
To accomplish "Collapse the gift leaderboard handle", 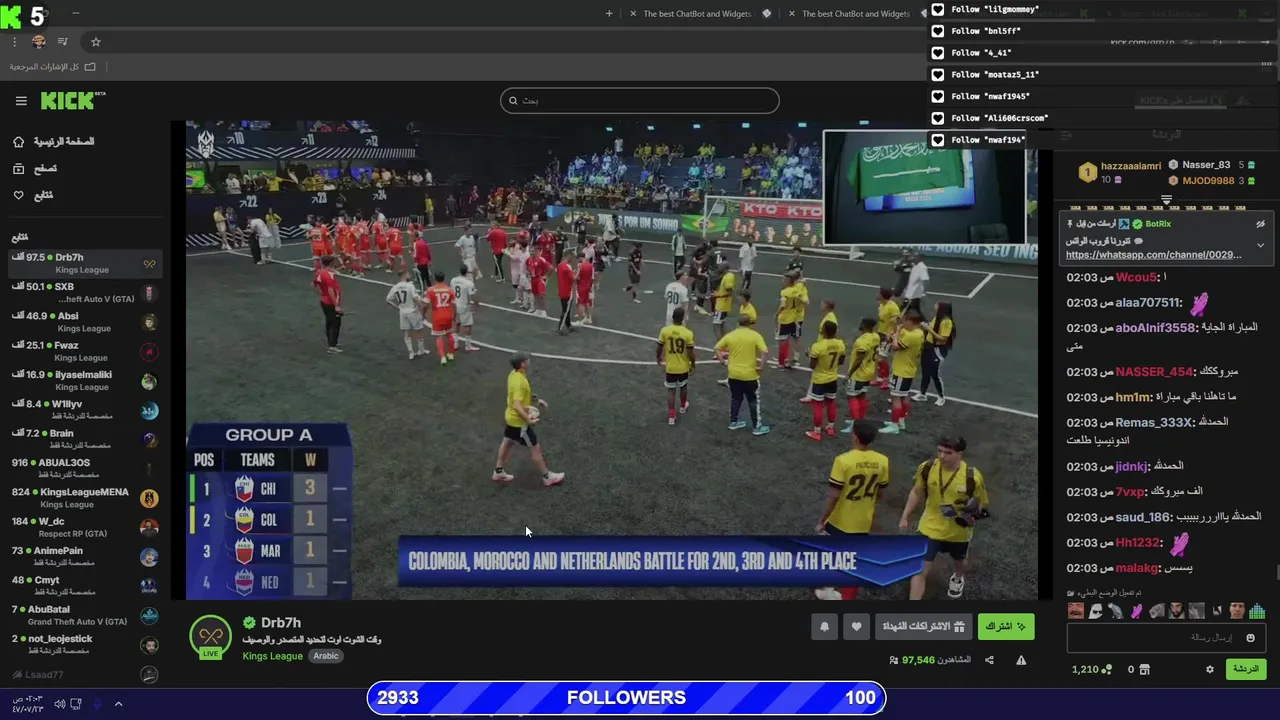I will [1166, 200].
